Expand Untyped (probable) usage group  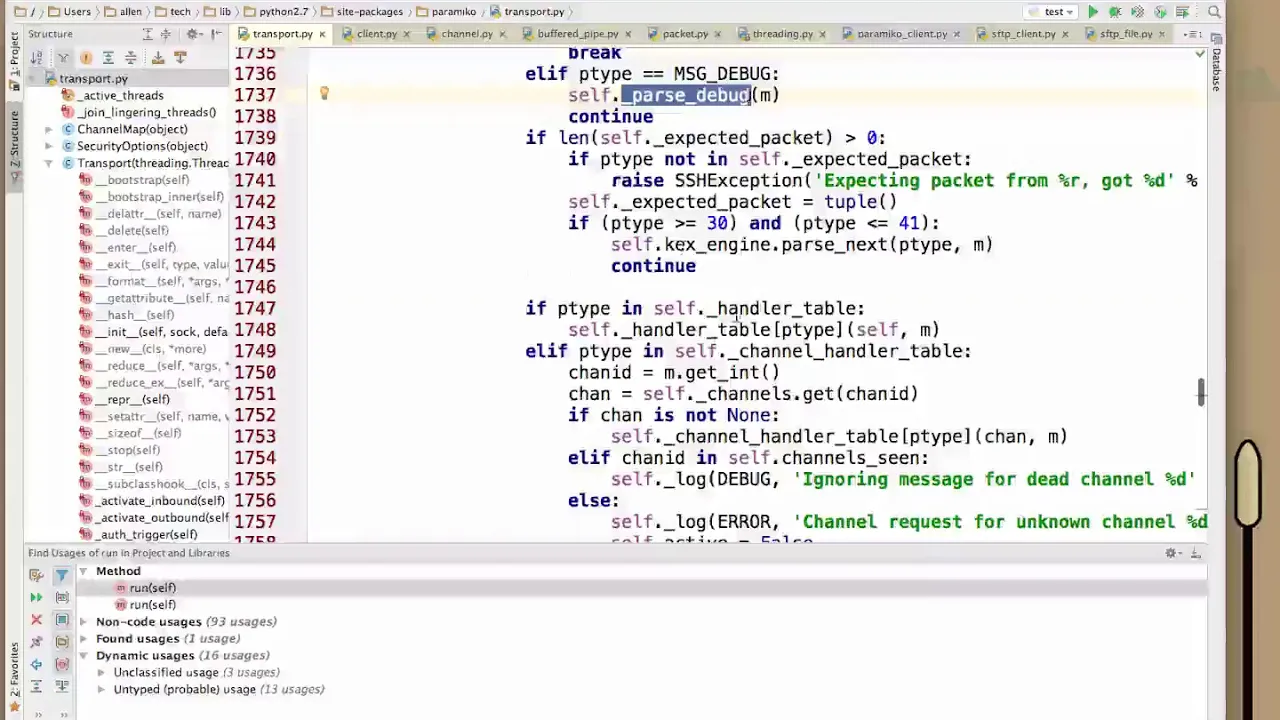[x=101, y=690]
